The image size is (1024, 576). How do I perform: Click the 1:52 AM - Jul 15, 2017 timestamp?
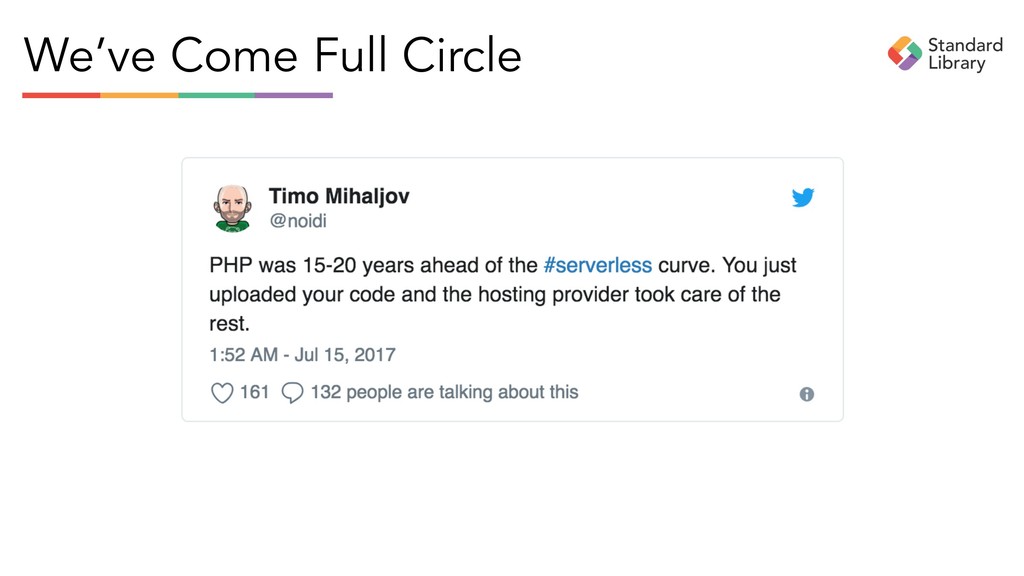tap(302, 355)
